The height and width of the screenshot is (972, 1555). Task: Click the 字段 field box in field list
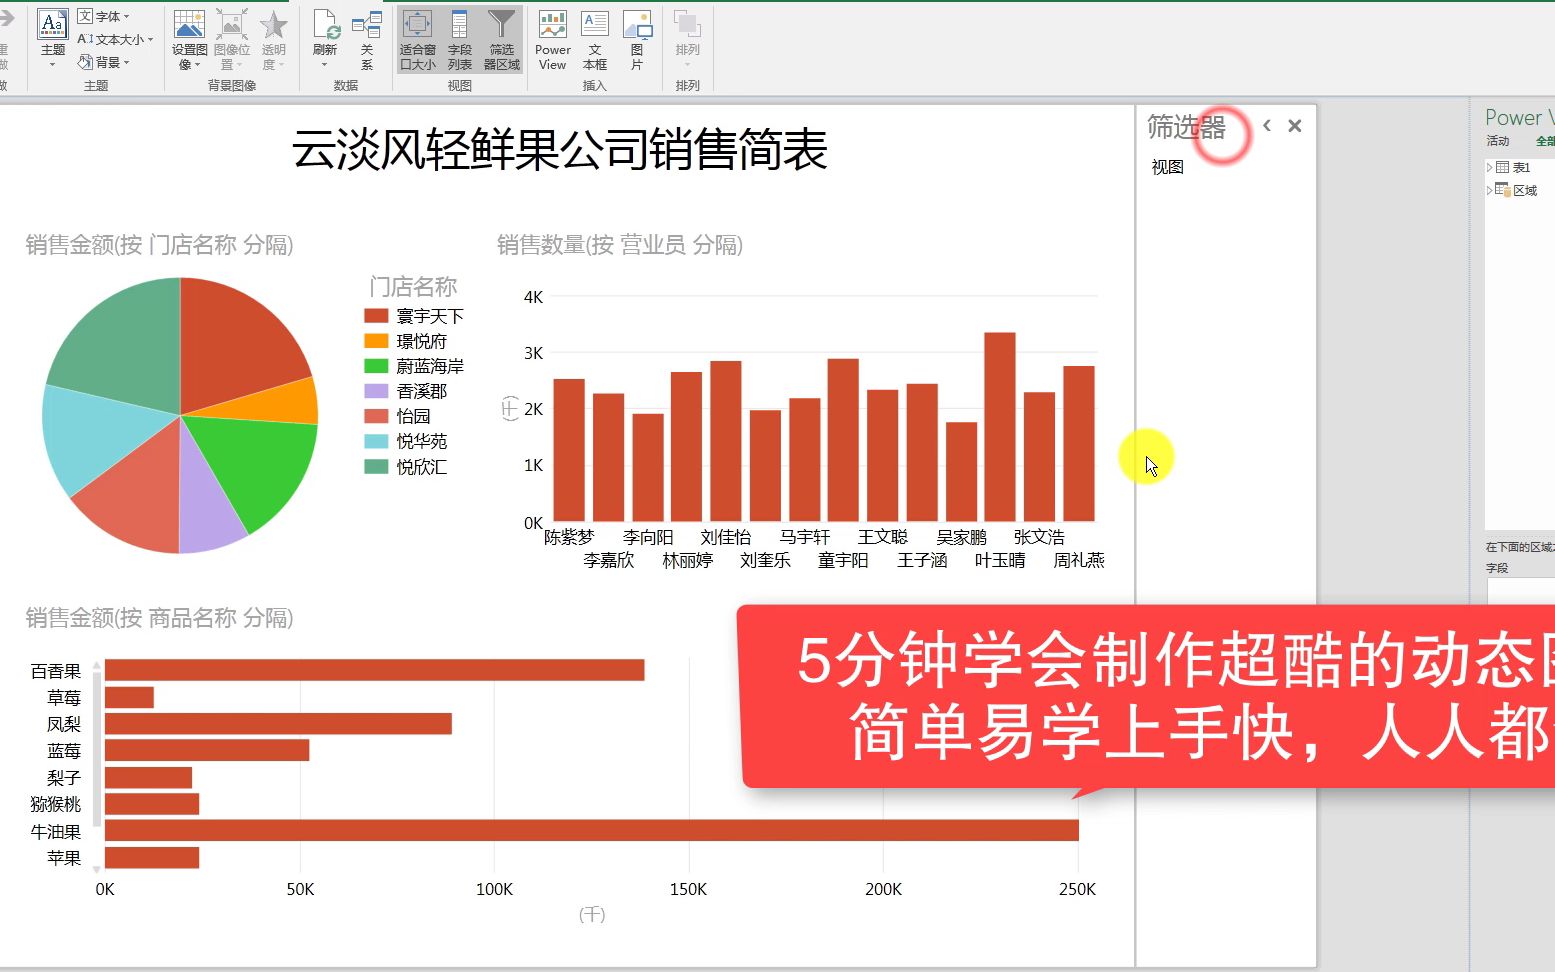coord(1521,591)
